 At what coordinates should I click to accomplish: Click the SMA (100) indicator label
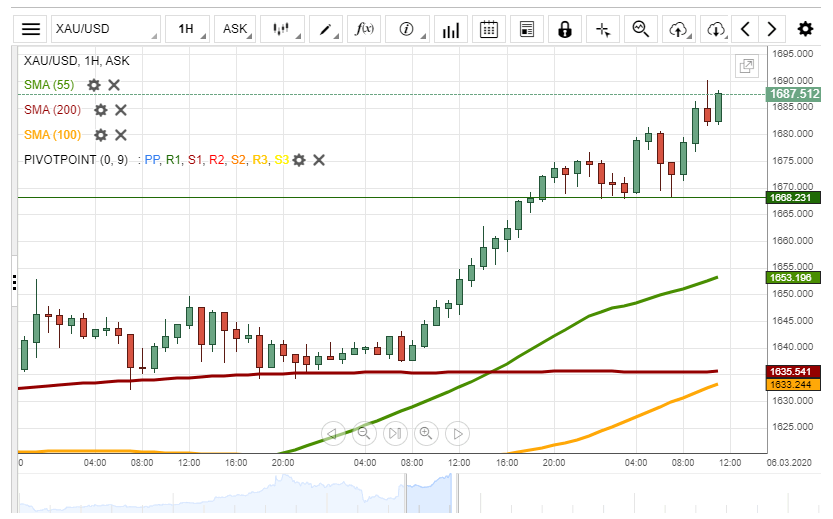pyautogui.click(x=52, y=135)
